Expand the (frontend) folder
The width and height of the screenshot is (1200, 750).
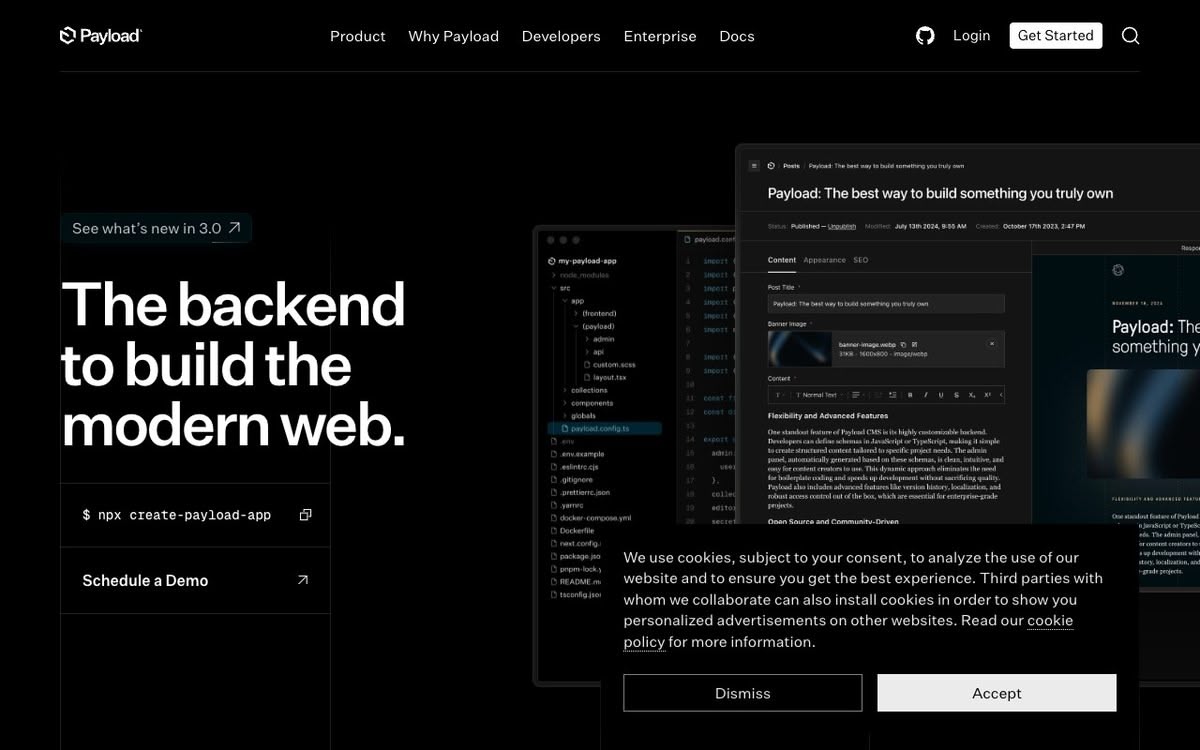596,314
